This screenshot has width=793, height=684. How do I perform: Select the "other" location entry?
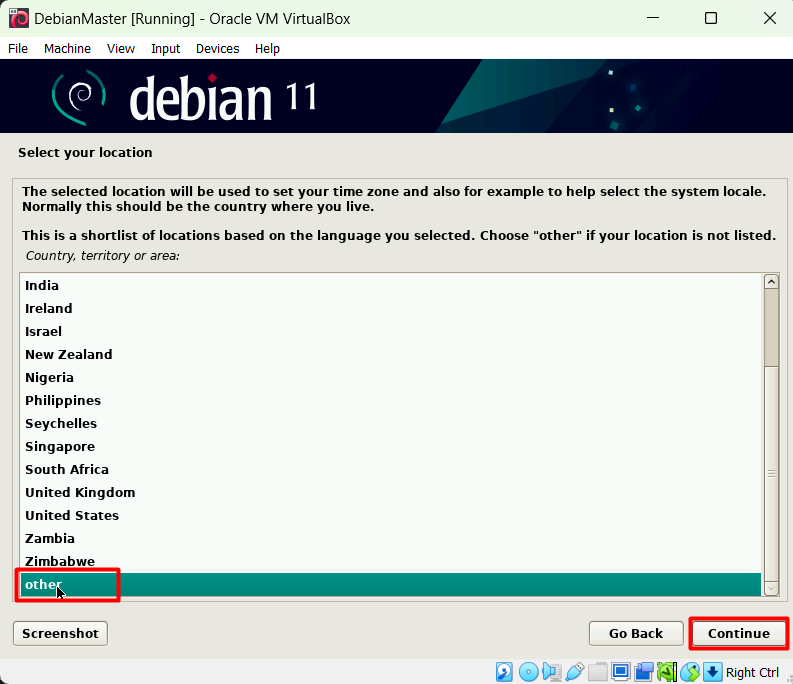[x=390, y=585]
